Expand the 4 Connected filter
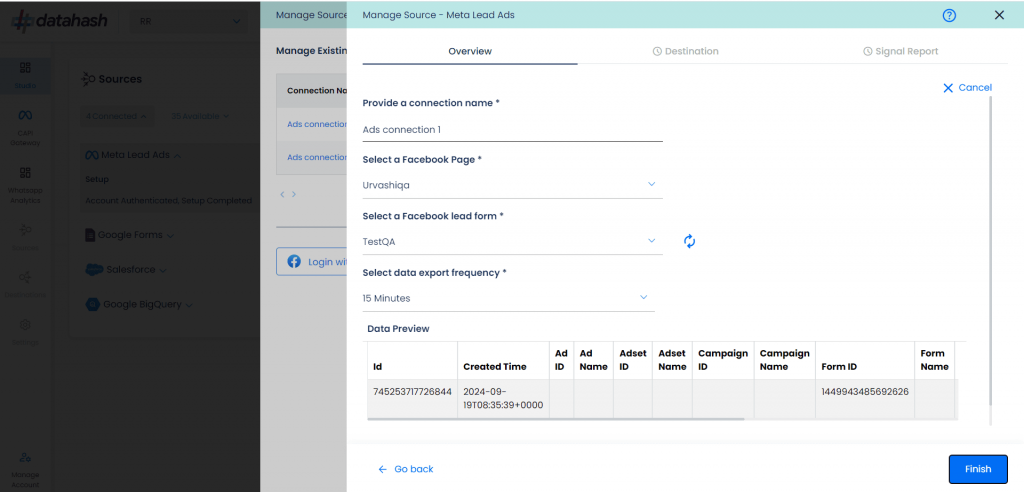 [x=118, y=116]
